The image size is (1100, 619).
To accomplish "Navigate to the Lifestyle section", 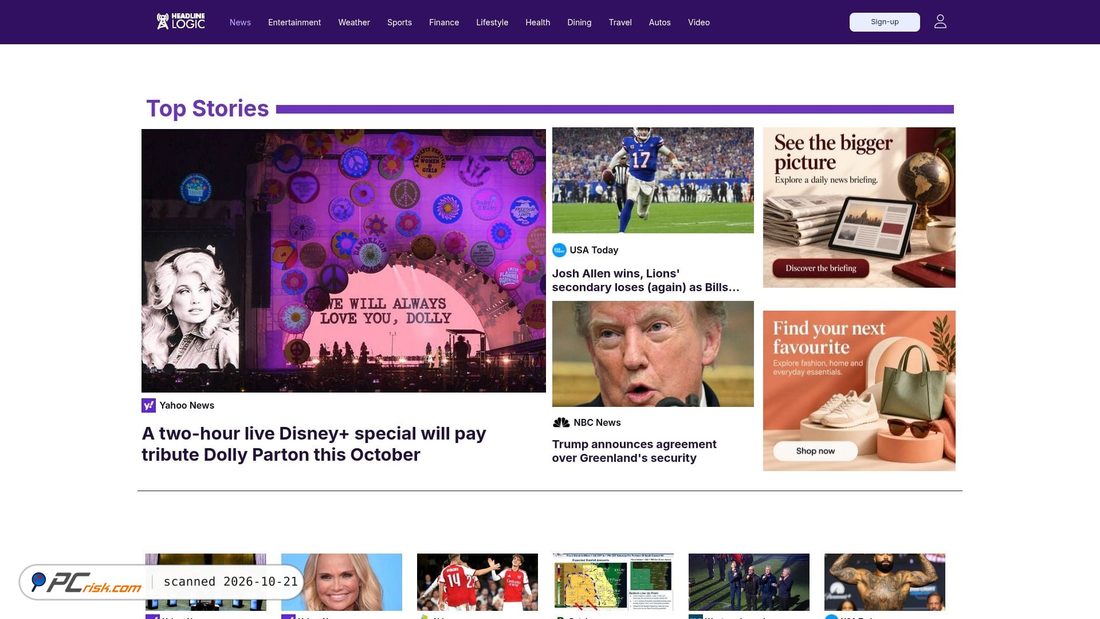I will (492, 22).
